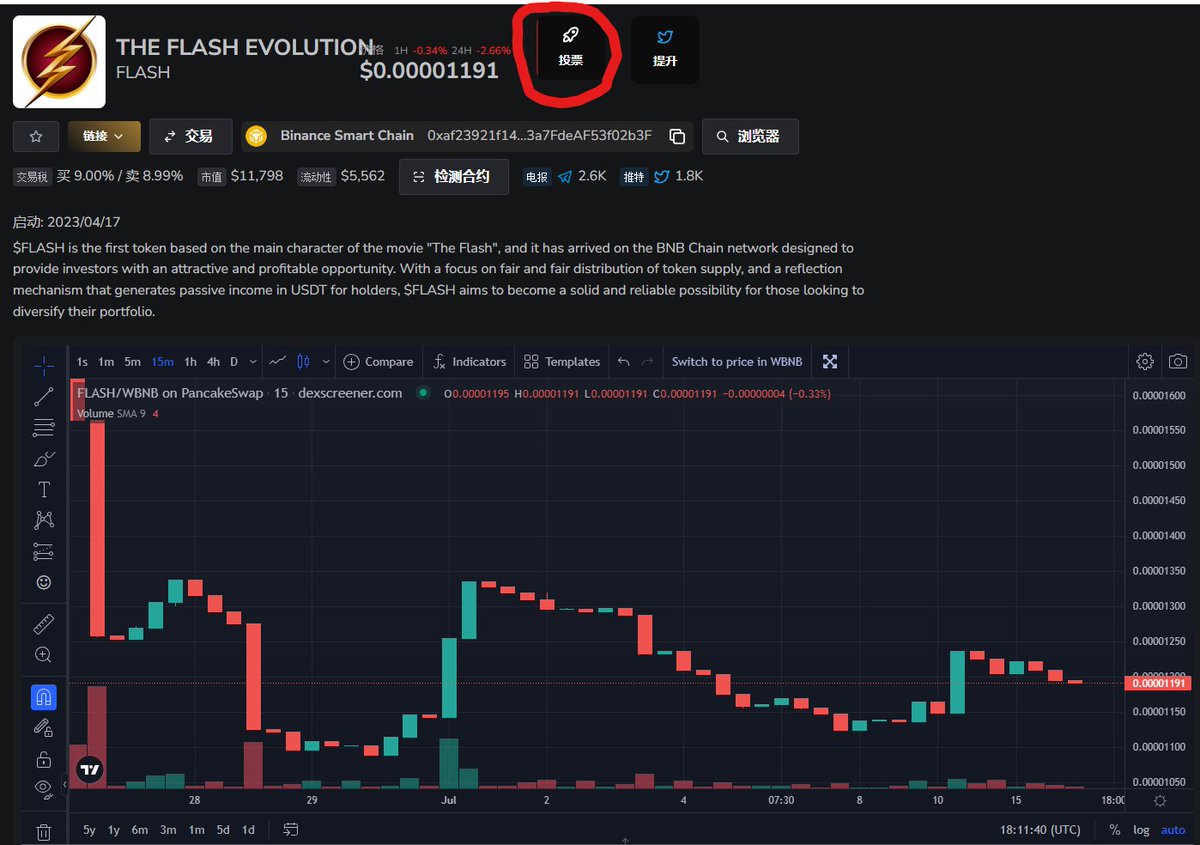Select the horizontal lines Fib tool
This screenshot has height=845, width=1200.
click(x=44, y=428)
